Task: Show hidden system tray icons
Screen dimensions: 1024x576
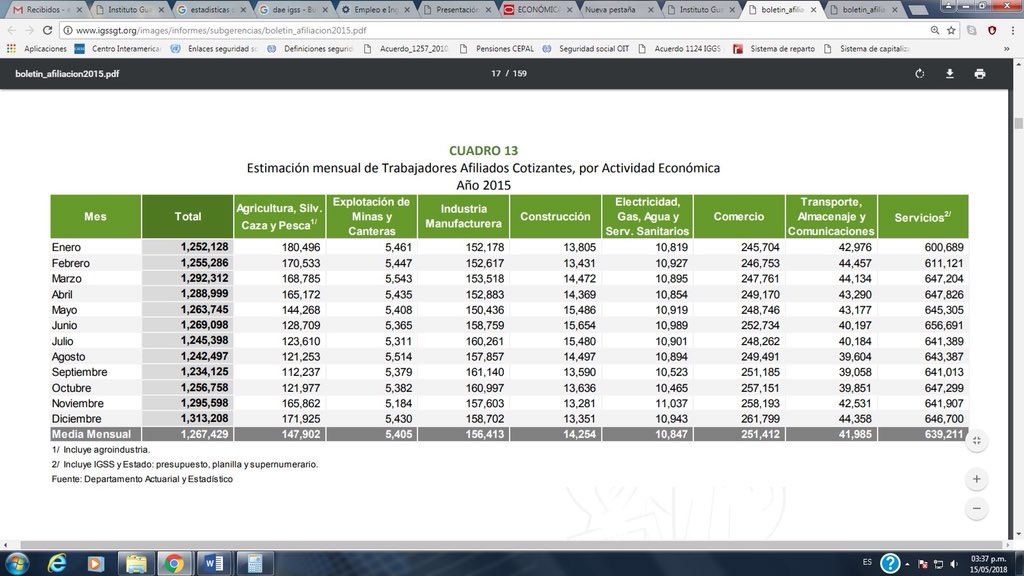Action: (x=907, y=563)
